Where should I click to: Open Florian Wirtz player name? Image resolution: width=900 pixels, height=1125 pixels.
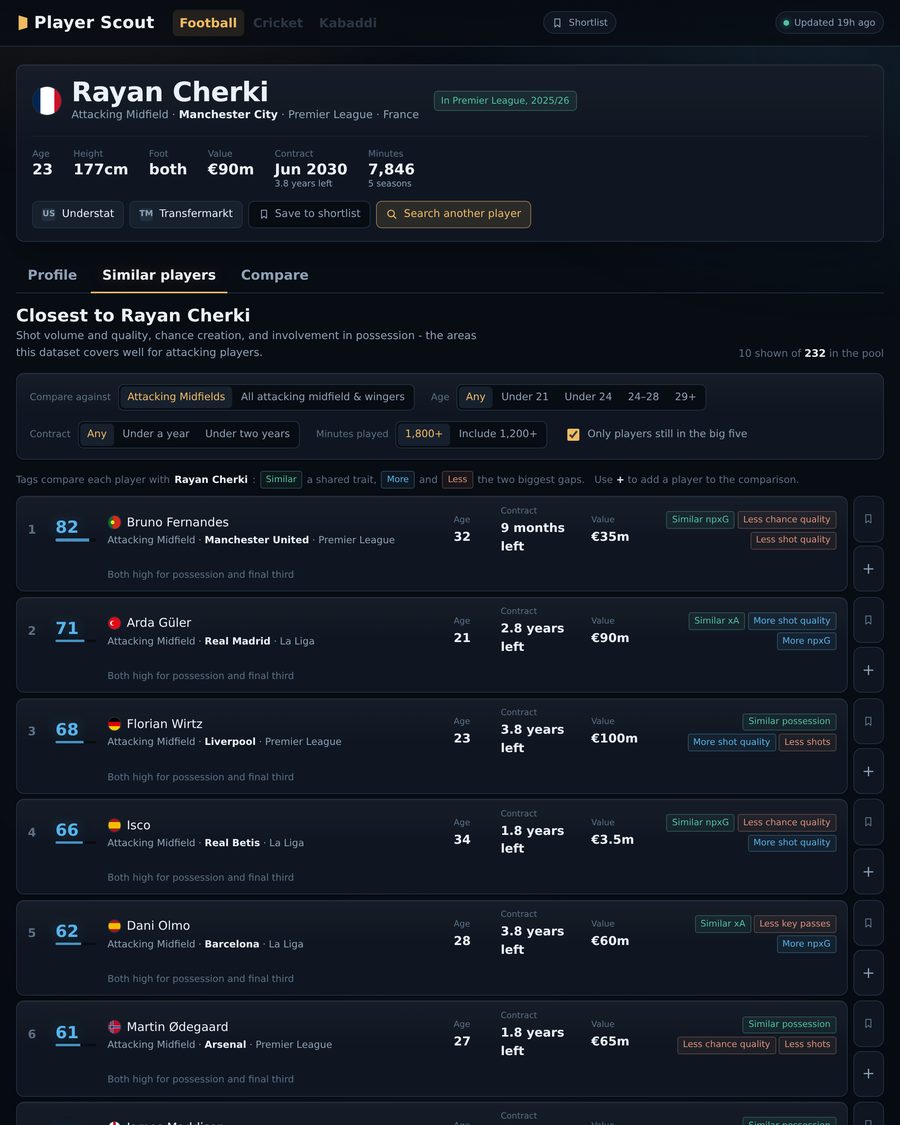pyautogui.click(x=164, y=724)
